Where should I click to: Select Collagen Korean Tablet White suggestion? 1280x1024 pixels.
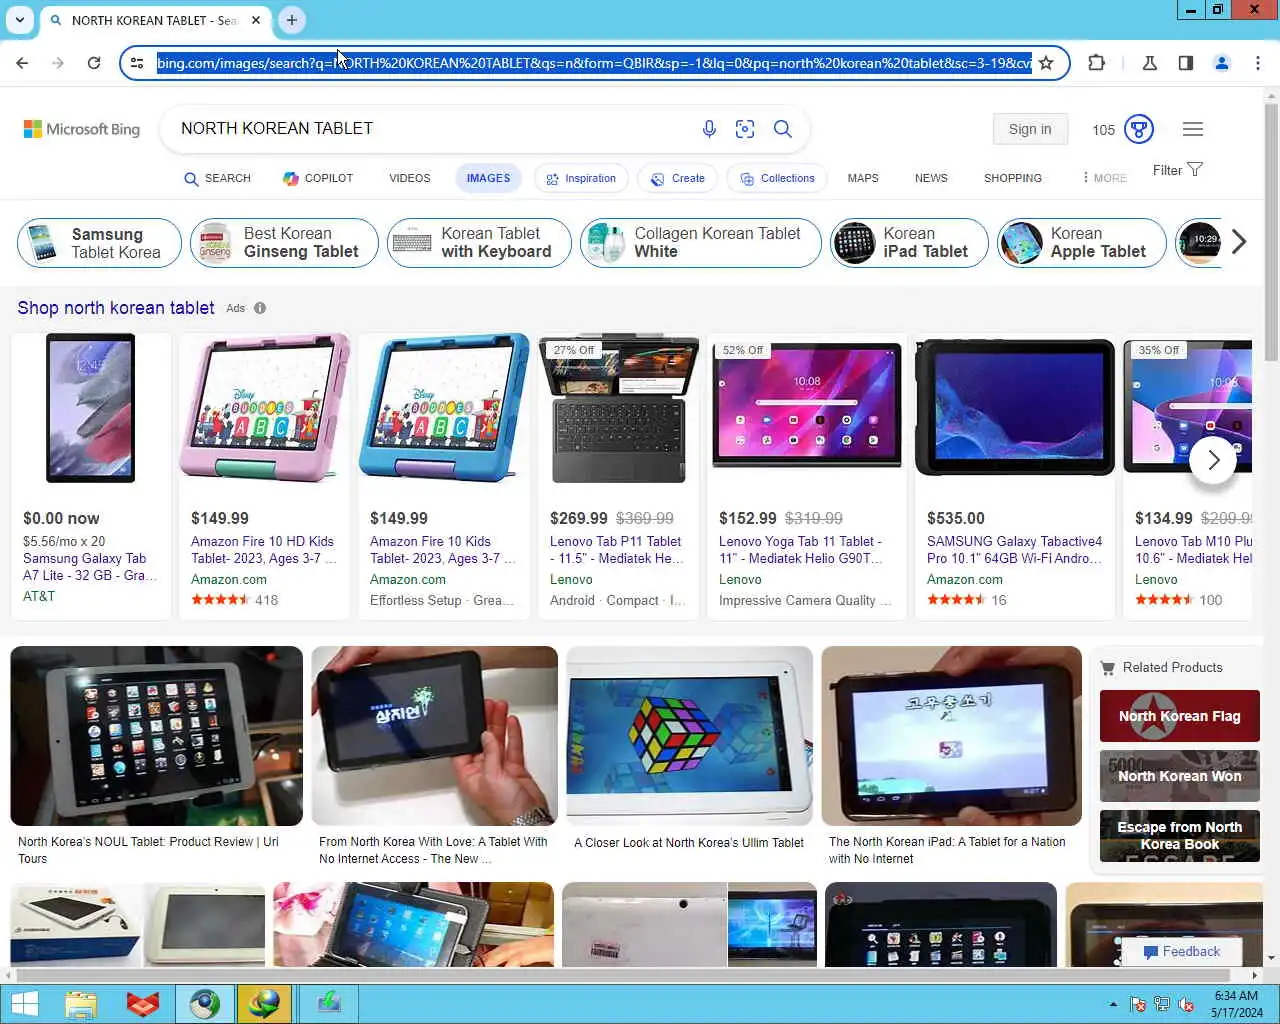701,243
